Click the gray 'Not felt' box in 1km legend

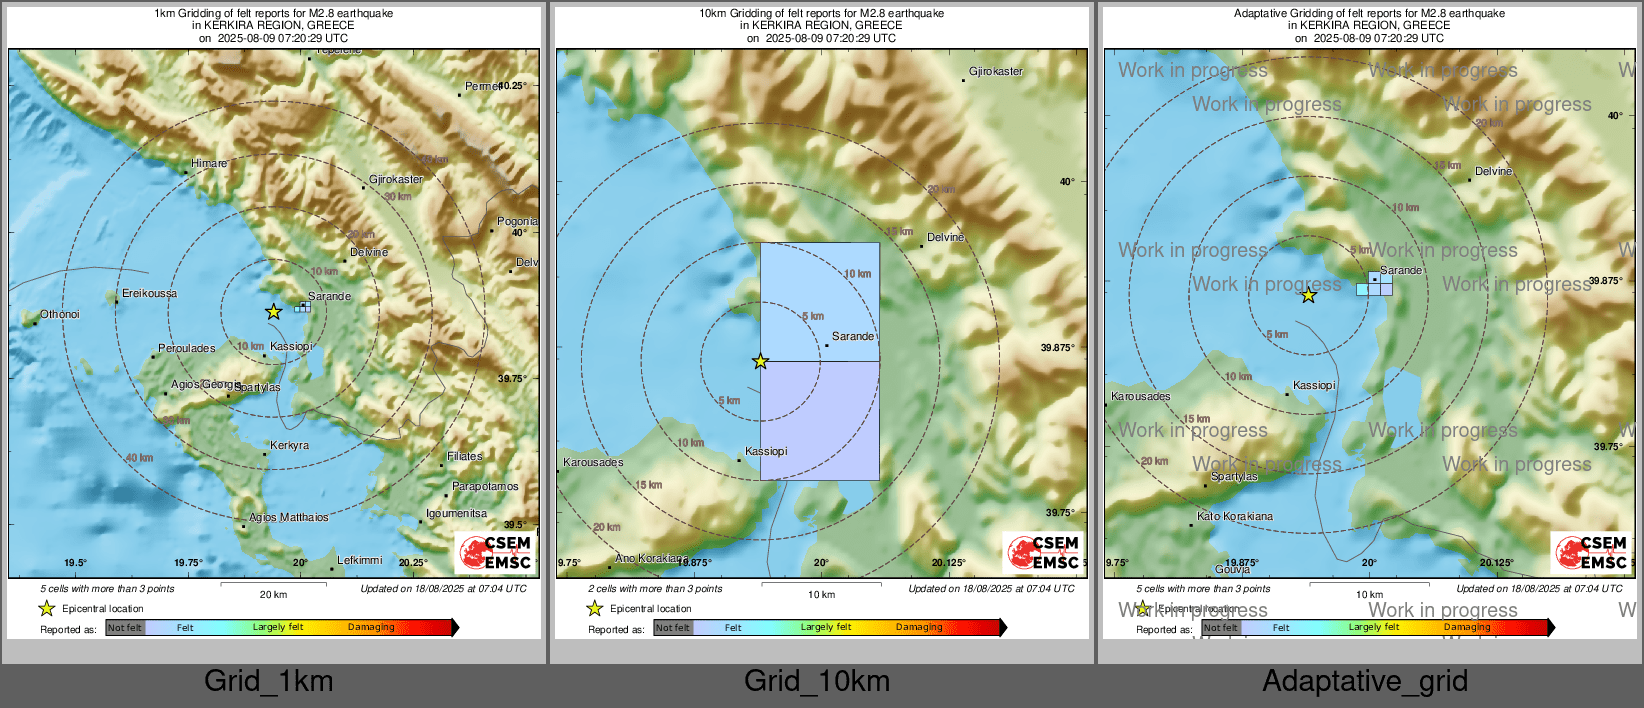125,627
